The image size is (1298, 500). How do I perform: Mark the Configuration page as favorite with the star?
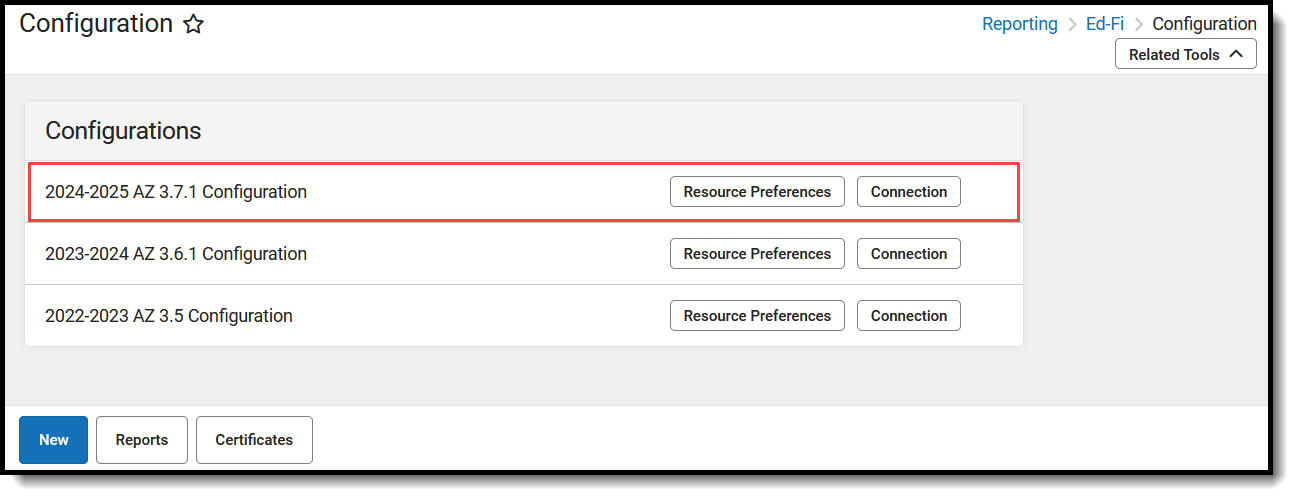194,25
